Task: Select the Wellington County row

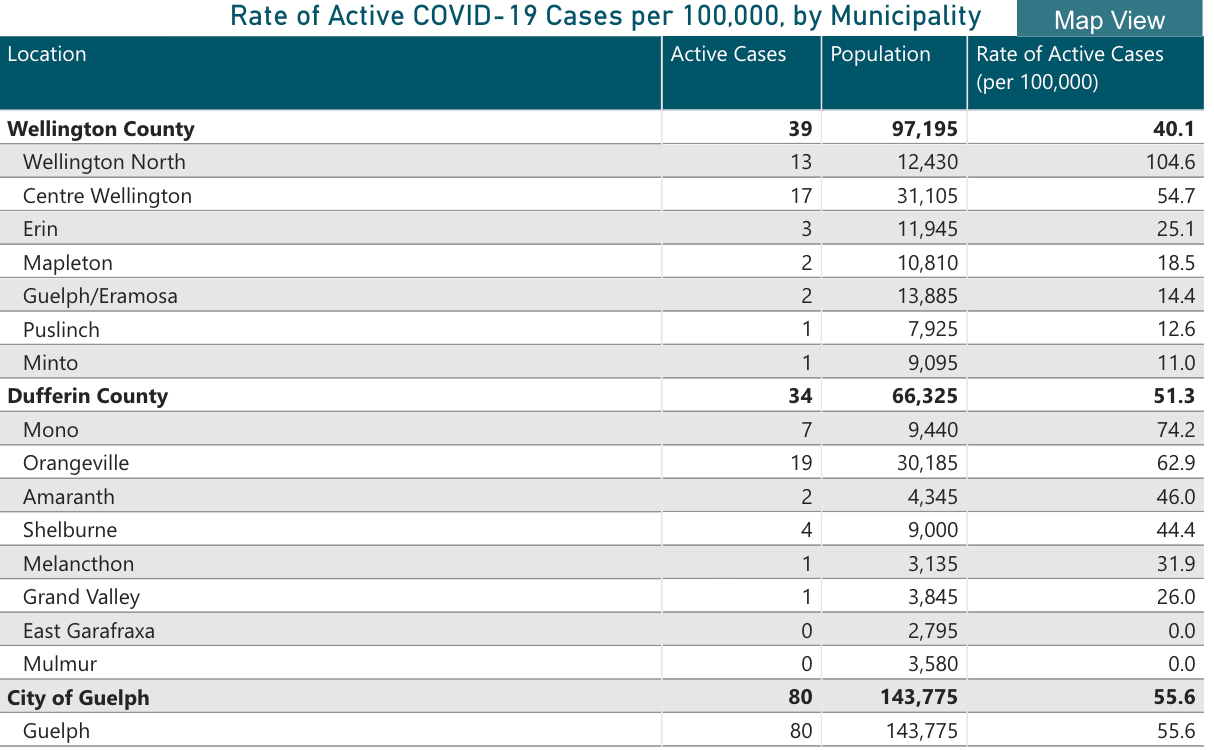Action: point(101,129)
